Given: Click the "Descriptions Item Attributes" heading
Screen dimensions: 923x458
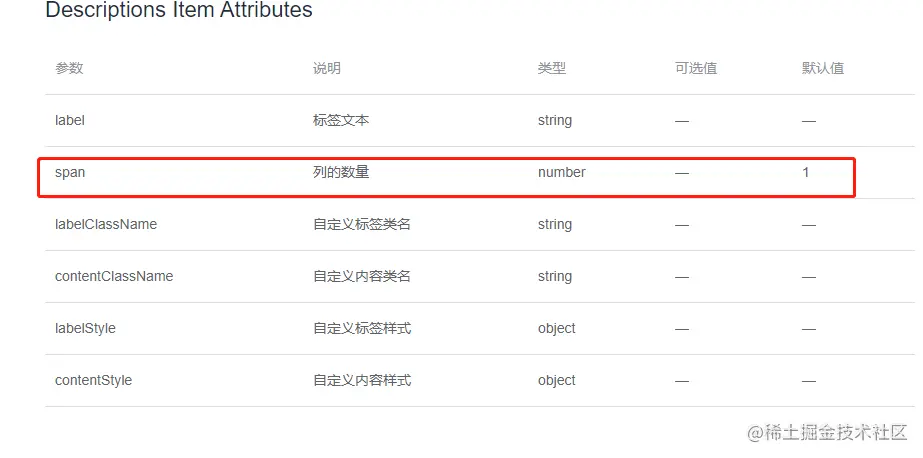Looking at the screenshot, I should [x=179, y=11].
